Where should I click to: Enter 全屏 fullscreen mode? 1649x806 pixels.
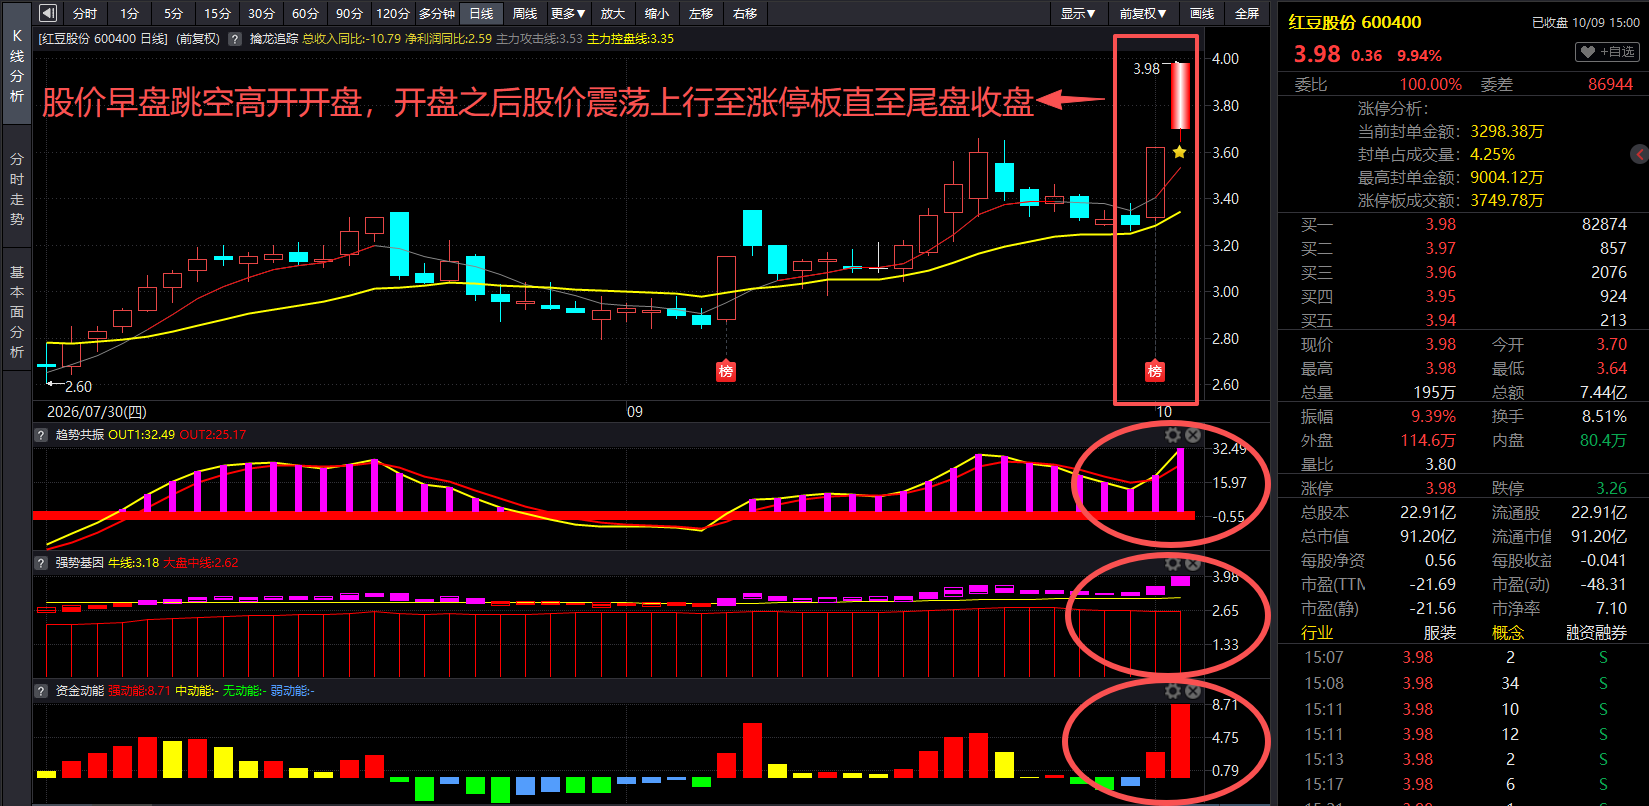[x=1247, y=13]
